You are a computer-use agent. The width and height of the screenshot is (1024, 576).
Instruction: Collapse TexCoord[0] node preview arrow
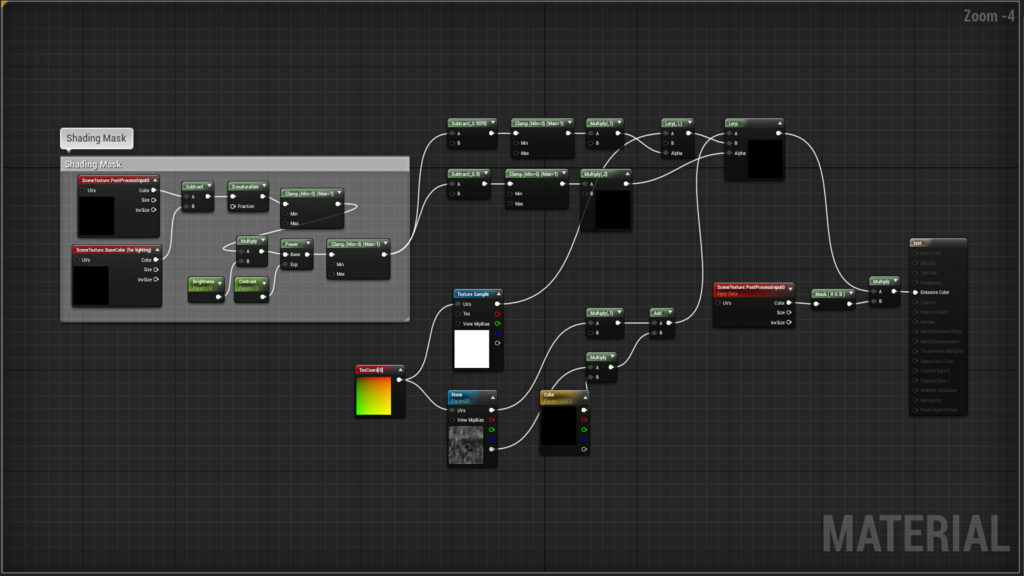click(x=400, y=370)
